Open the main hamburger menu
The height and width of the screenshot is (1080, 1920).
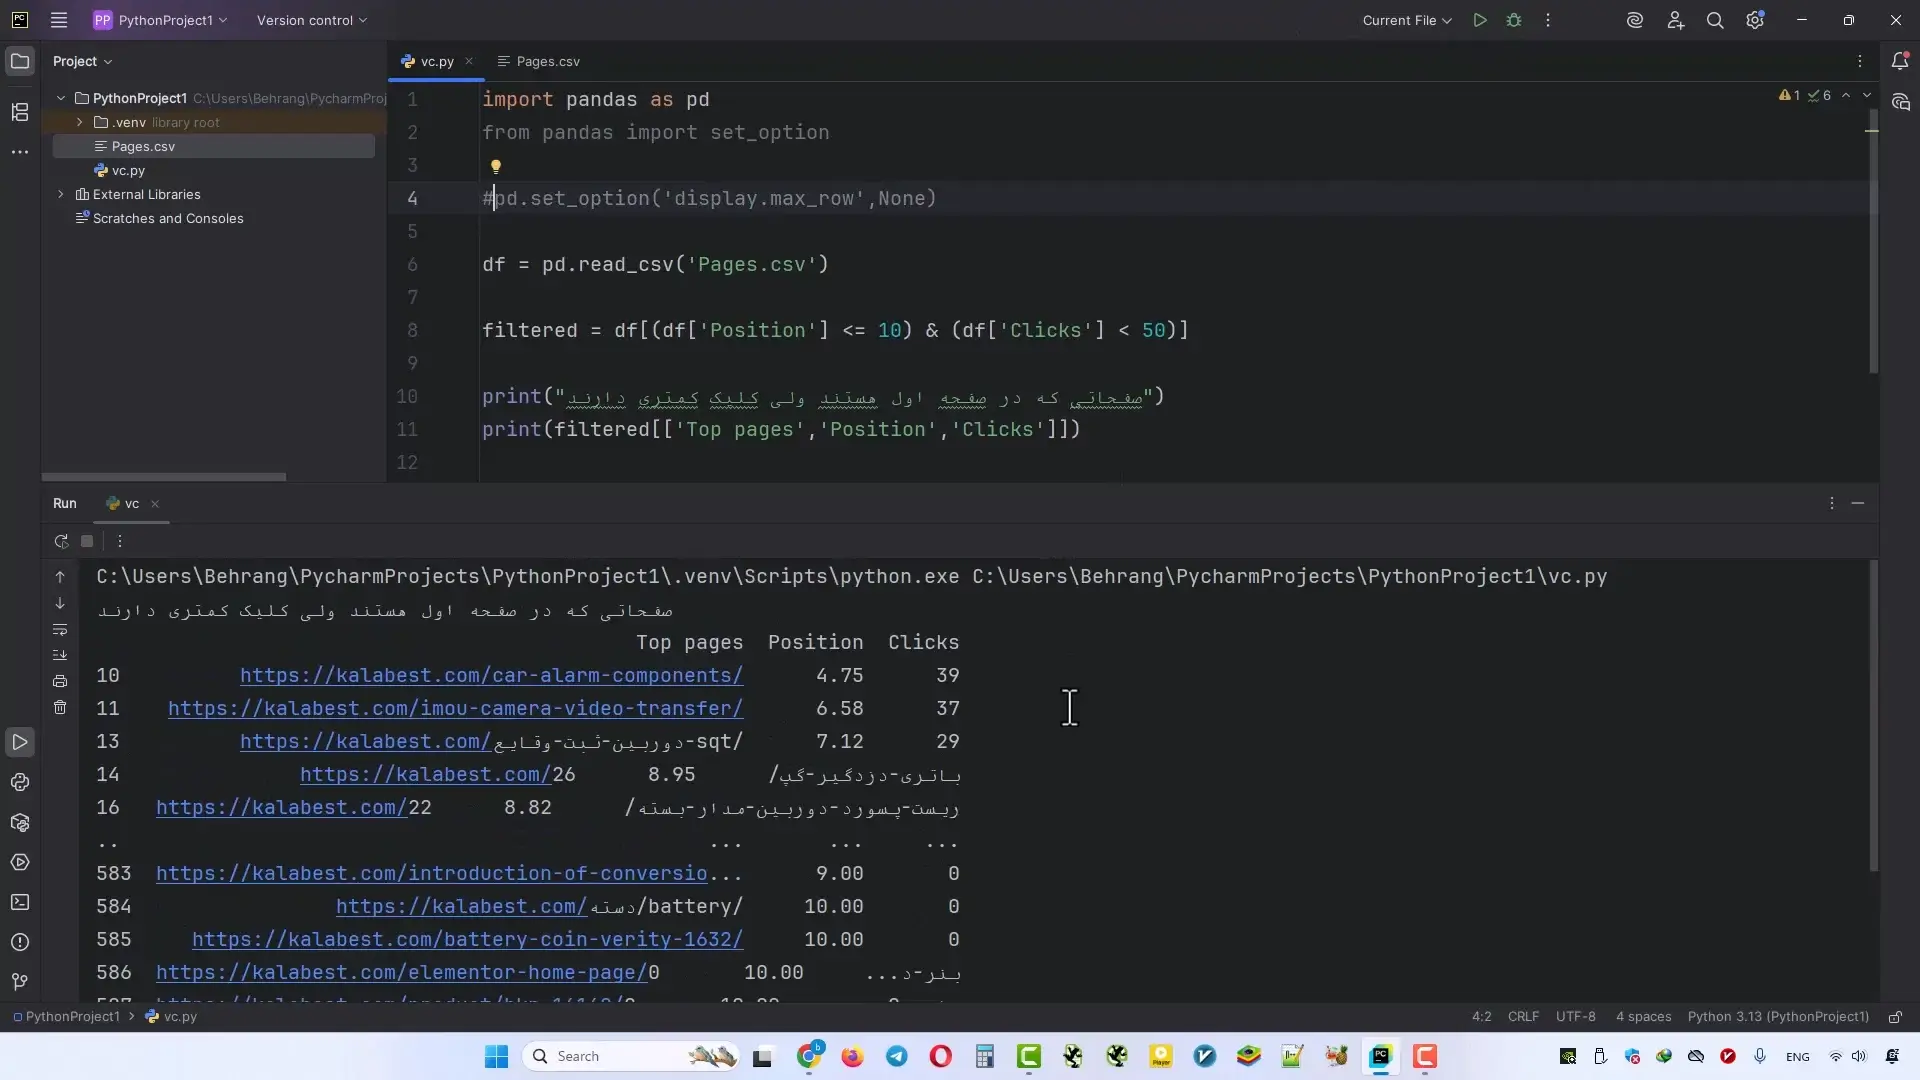click(59, 20)
